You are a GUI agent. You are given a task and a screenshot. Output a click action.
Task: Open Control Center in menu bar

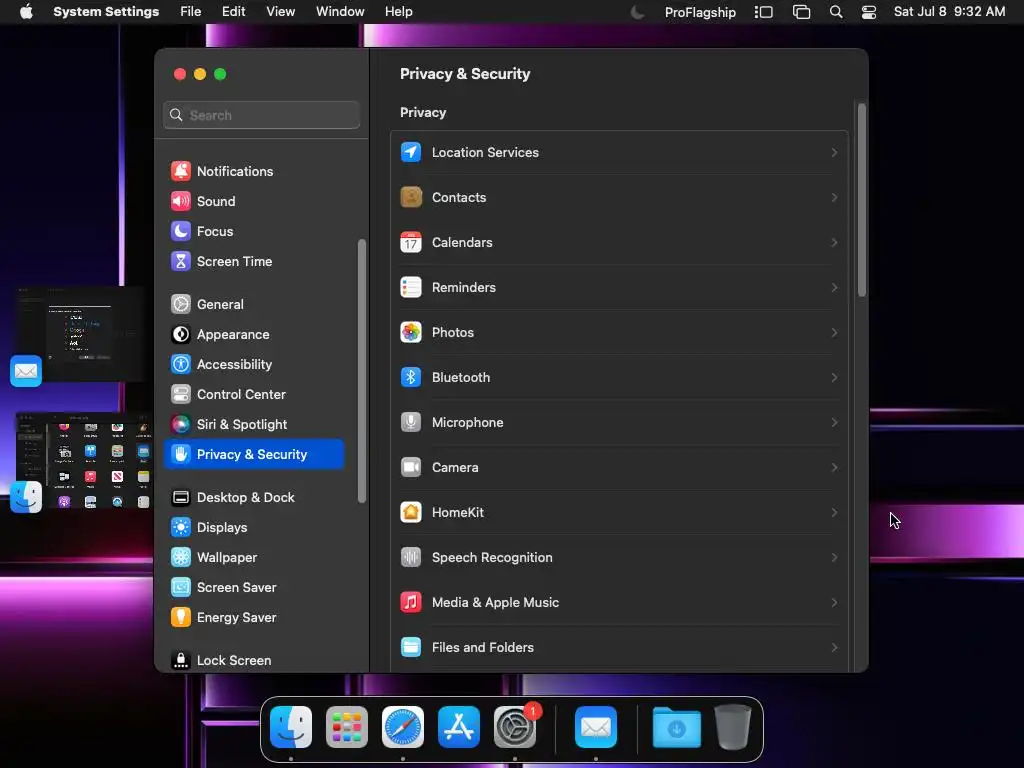(x=869, y=12)
